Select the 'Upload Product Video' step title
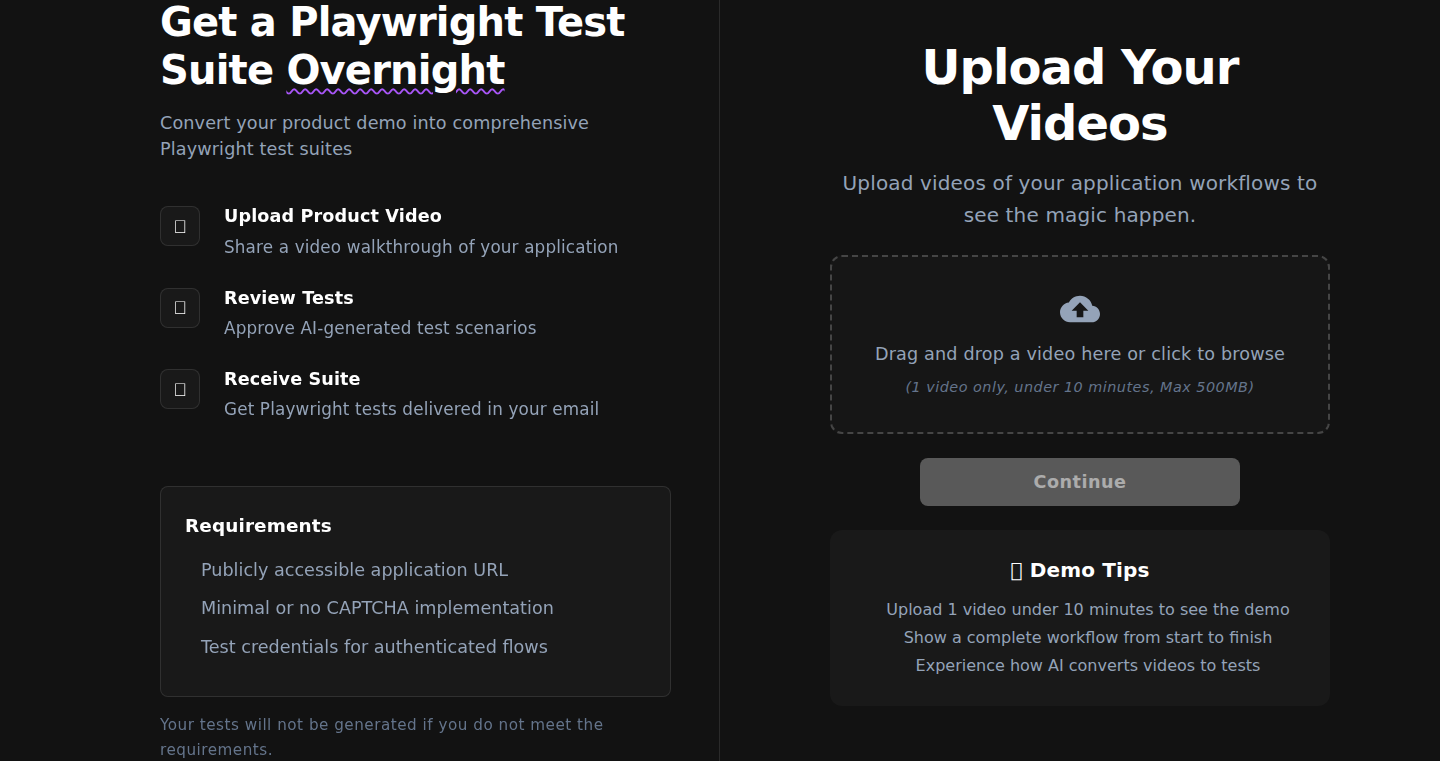Image resolution: width=1440 pixels, height=761 pixels. (x=333, y=216)
